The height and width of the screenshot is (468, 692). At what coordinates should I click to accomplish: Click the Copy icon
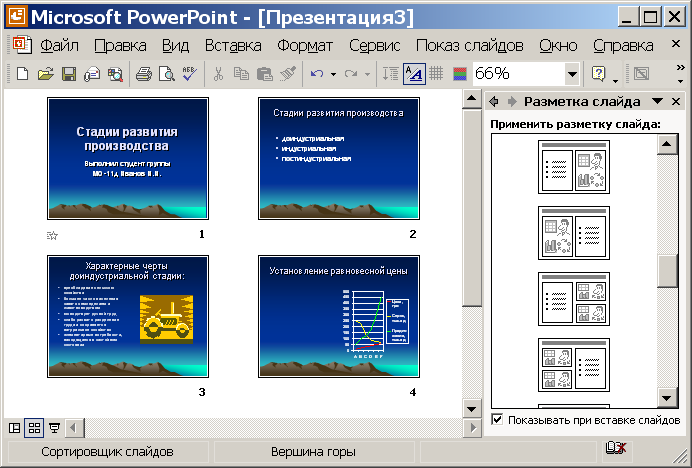tap(241, 74)
